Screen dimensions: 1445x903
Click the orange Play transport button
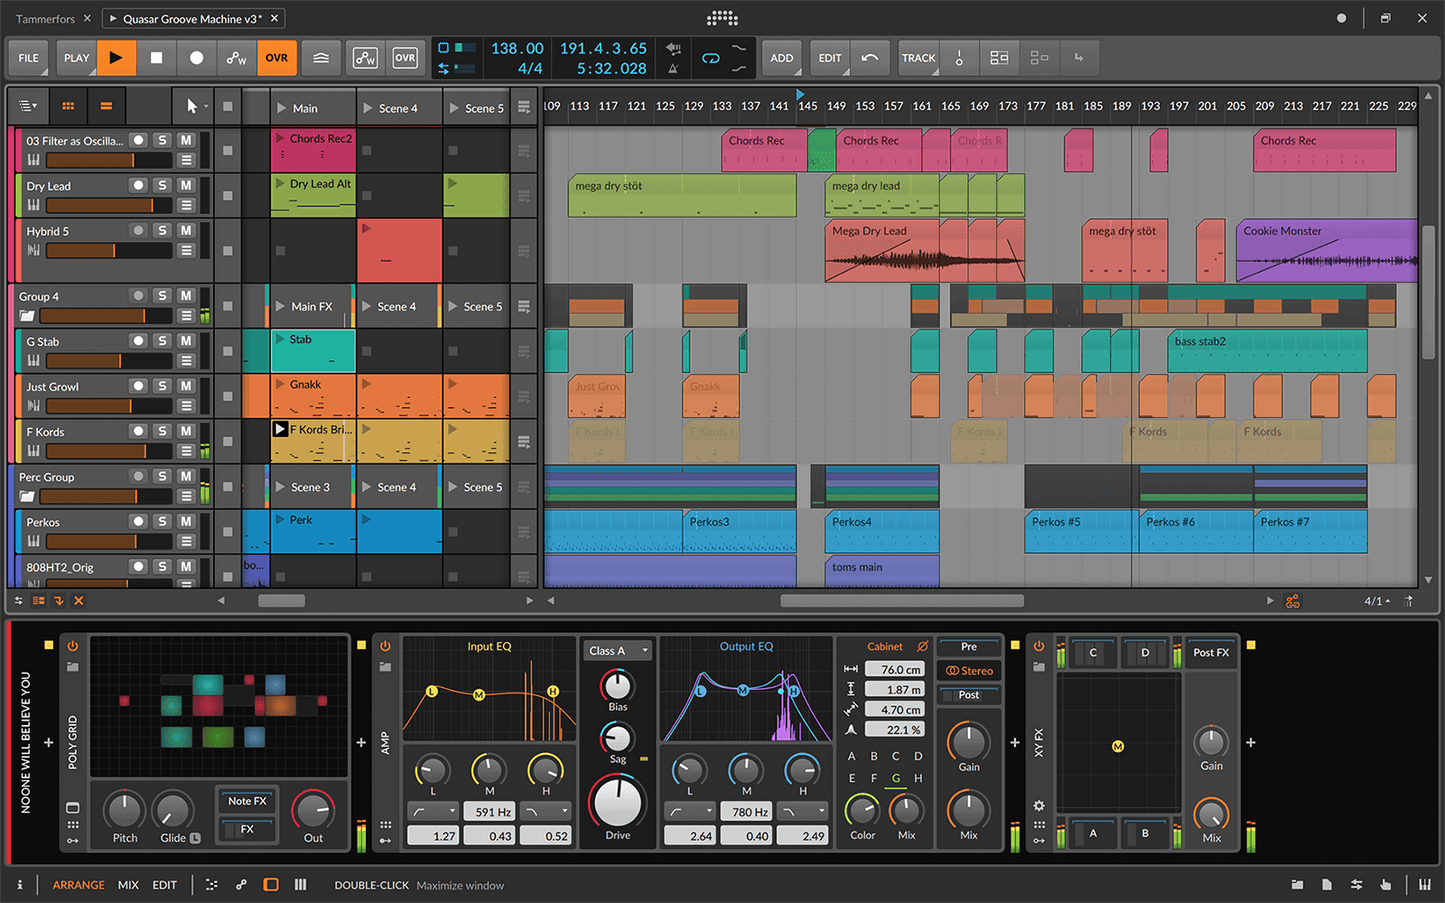coord(116,58)
